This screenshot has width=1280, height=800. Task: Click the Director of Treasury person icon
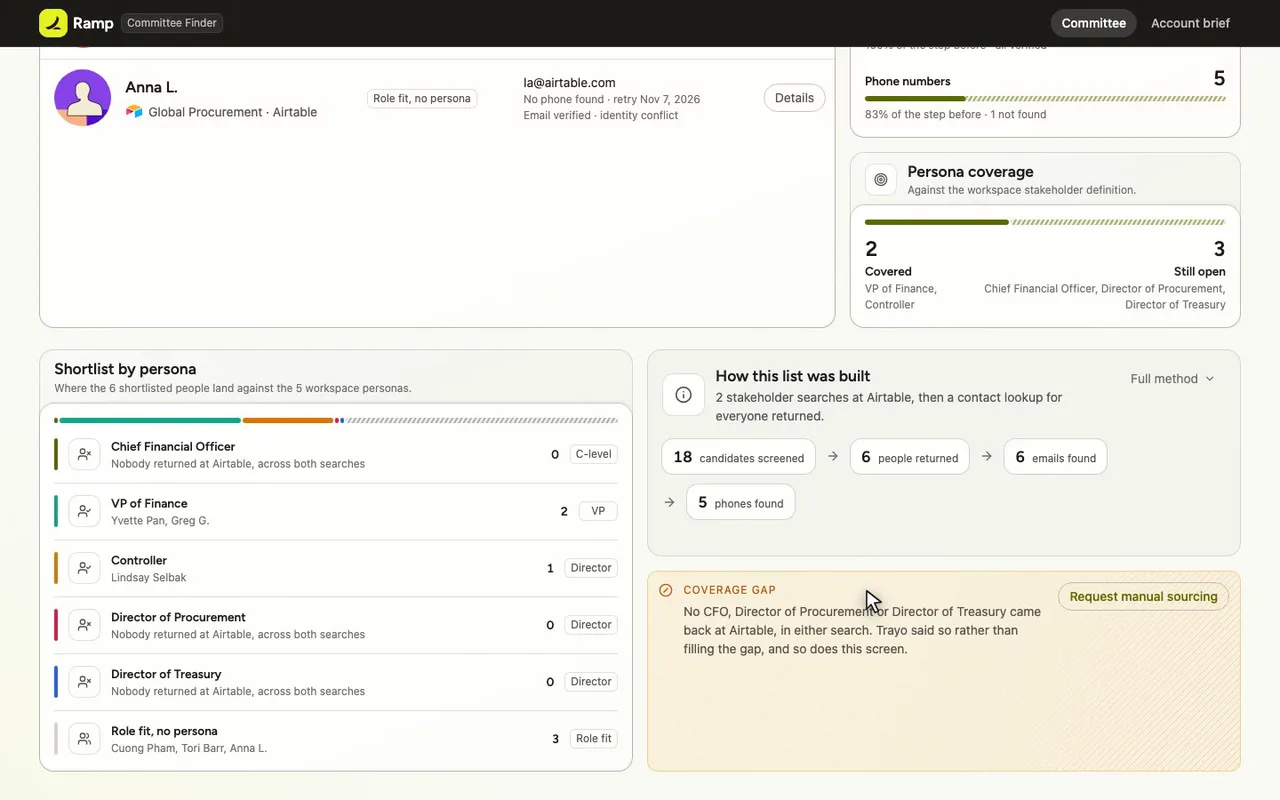[85, 682]
